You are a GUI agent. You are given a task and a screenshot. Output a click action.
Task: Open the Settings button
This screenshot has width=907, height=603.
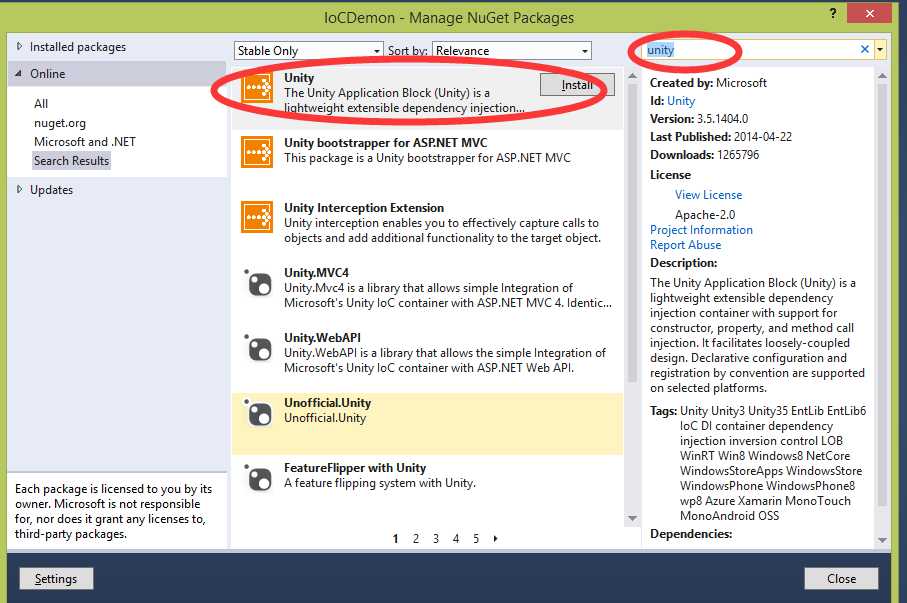56,579
